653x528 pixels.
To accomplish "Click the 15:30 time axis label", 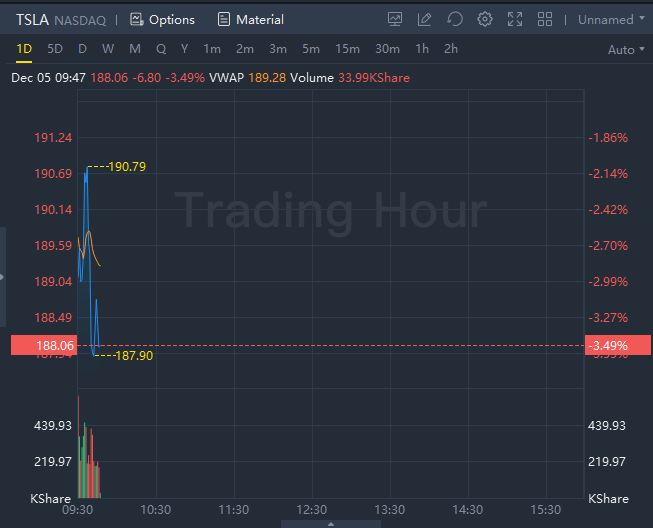I will pos(546,510).
